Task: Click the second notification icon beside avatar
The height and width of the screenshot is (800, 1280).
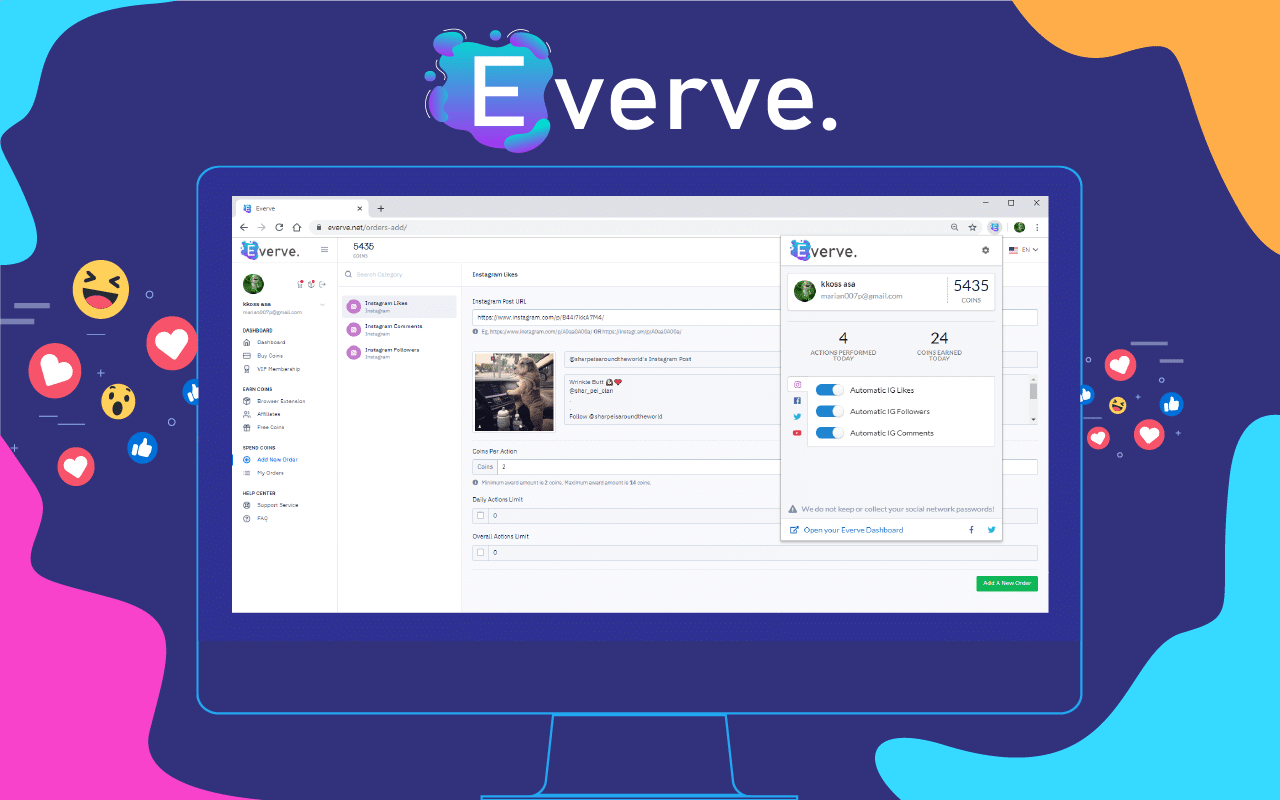Action: 311,285
